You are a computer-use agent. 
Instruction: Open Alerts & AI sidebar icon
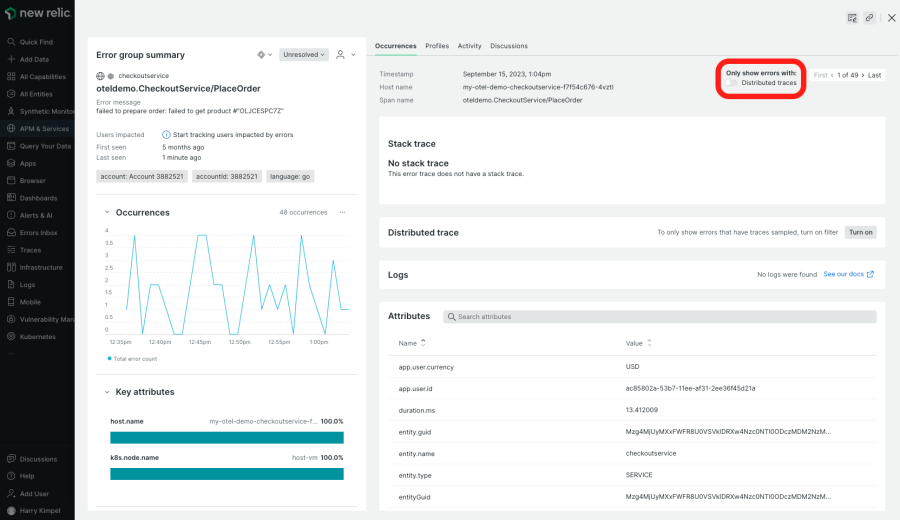tap(11, 215)
